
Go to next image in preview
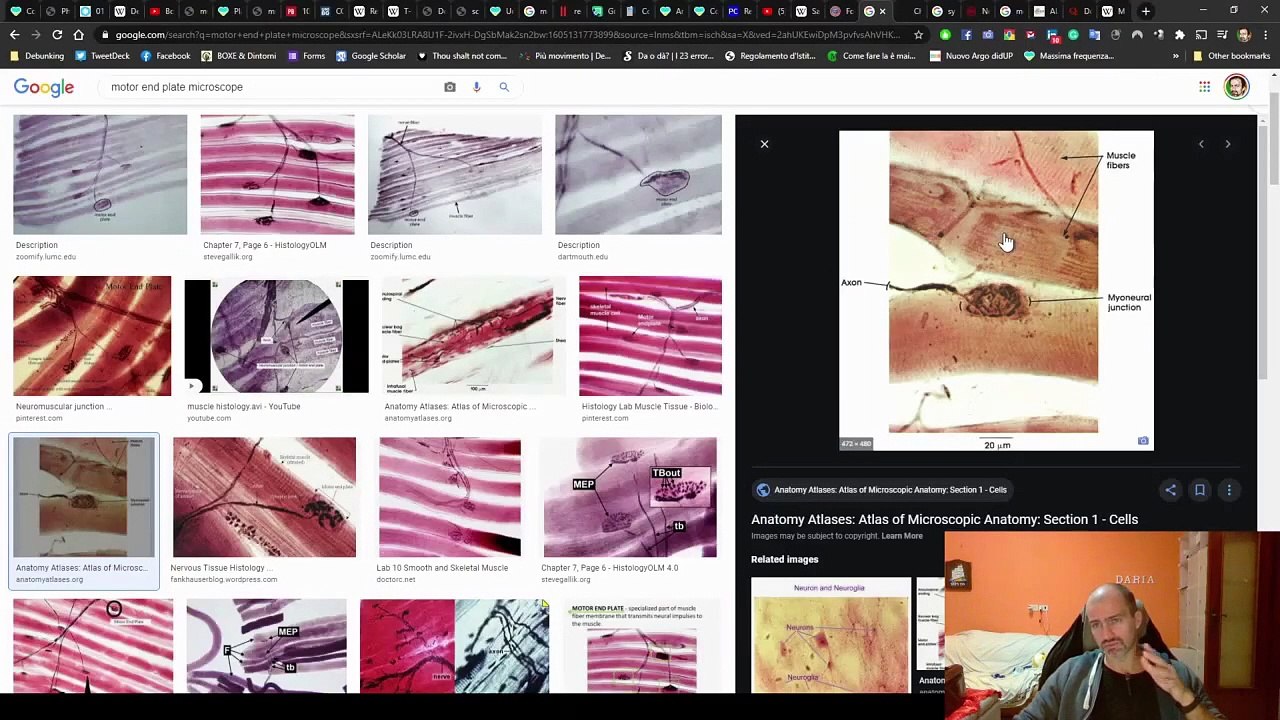coord(1228,144)
